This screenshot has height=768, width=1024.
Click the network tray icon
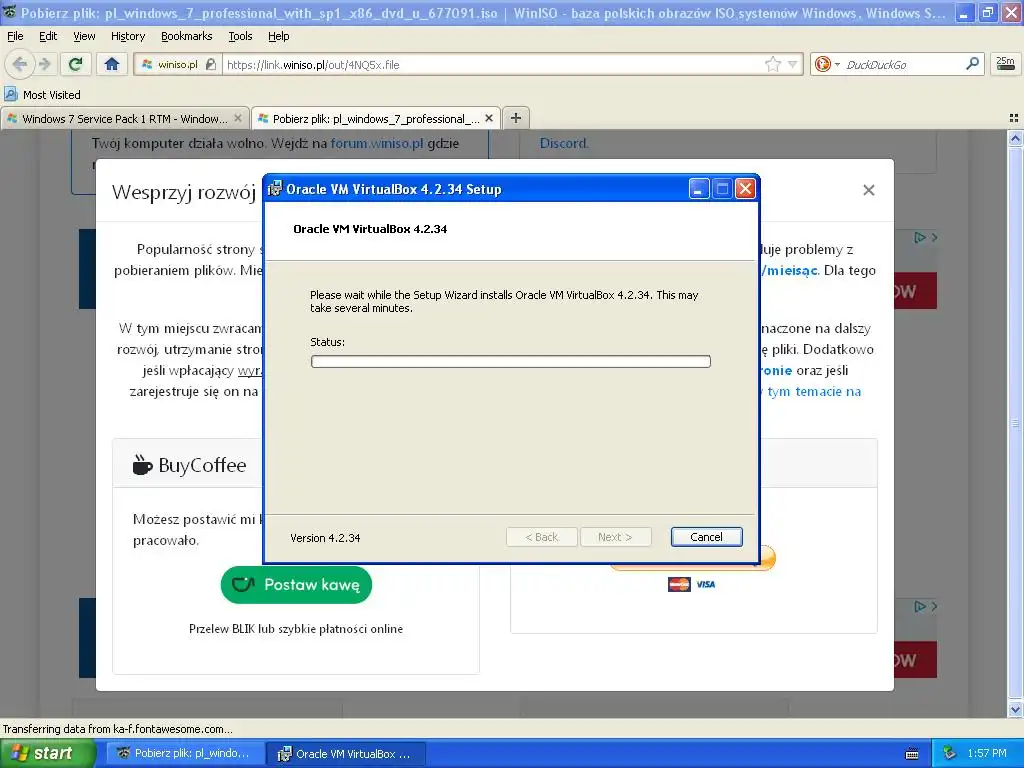click(x=949, y=753)
